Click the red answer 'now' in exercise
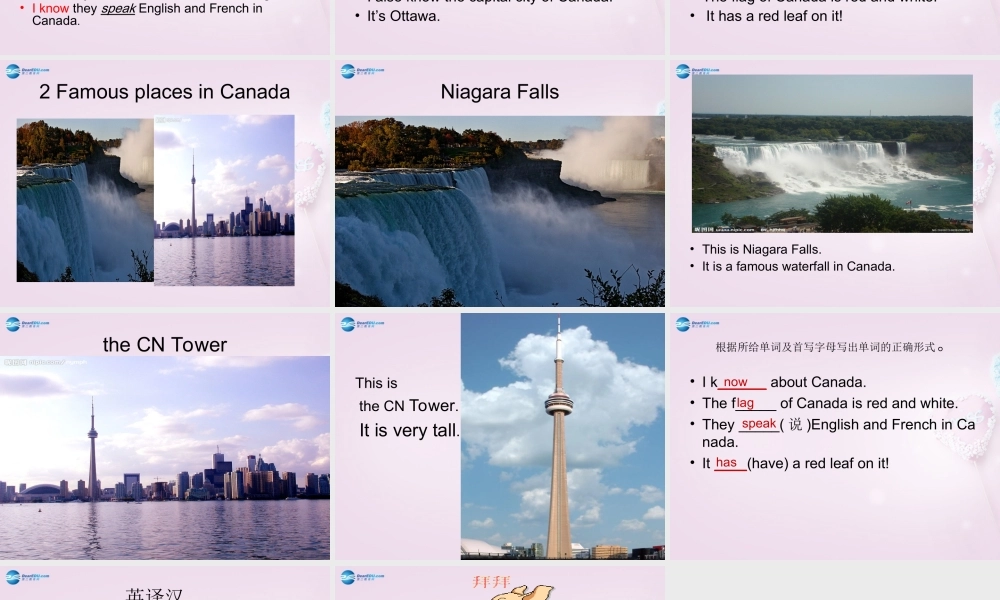The height and width of the screenshot is (600, 1000). point(735,382)
